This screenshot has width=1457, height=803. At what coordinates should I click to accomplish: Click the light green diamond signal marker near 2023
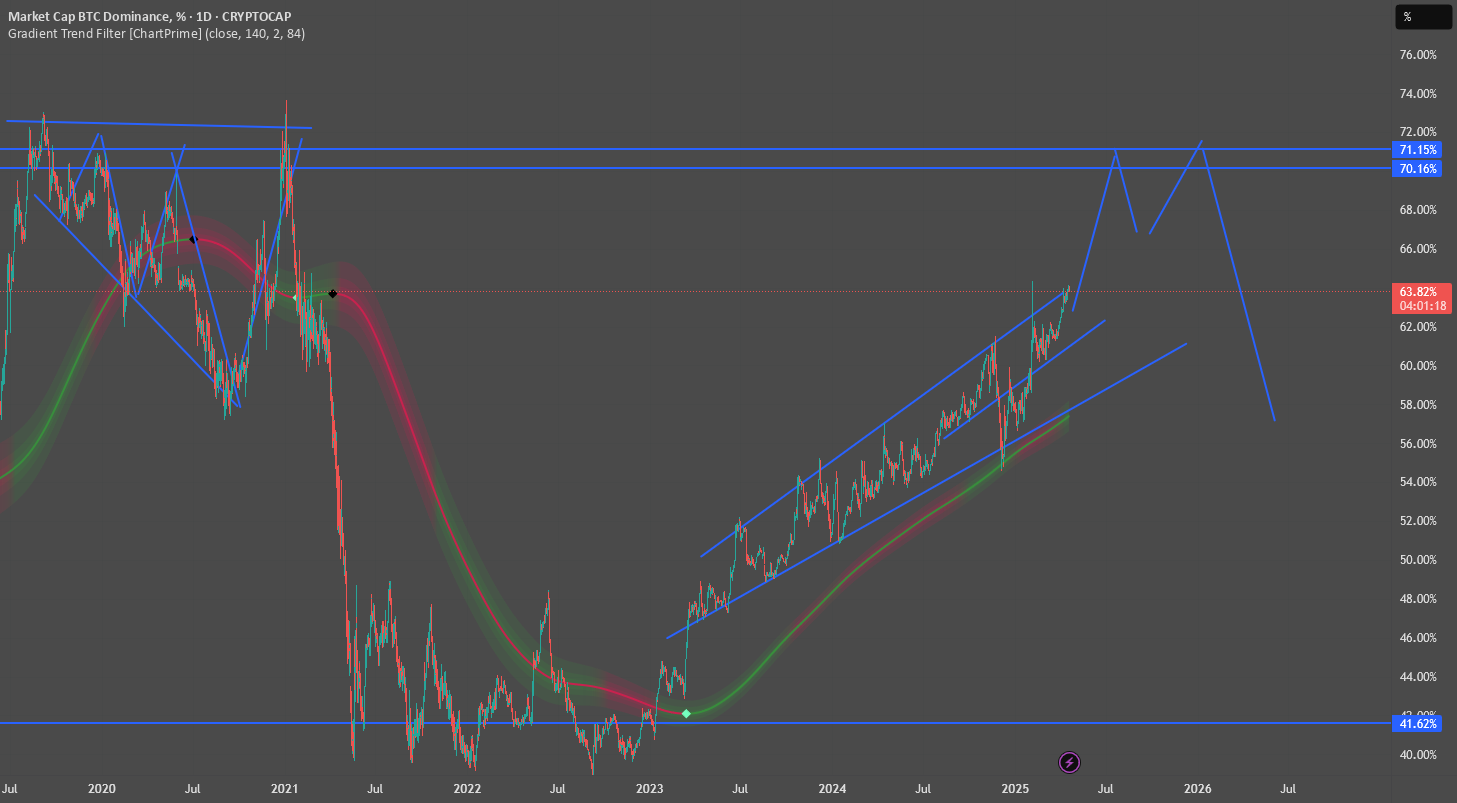[x=686, y=713]
